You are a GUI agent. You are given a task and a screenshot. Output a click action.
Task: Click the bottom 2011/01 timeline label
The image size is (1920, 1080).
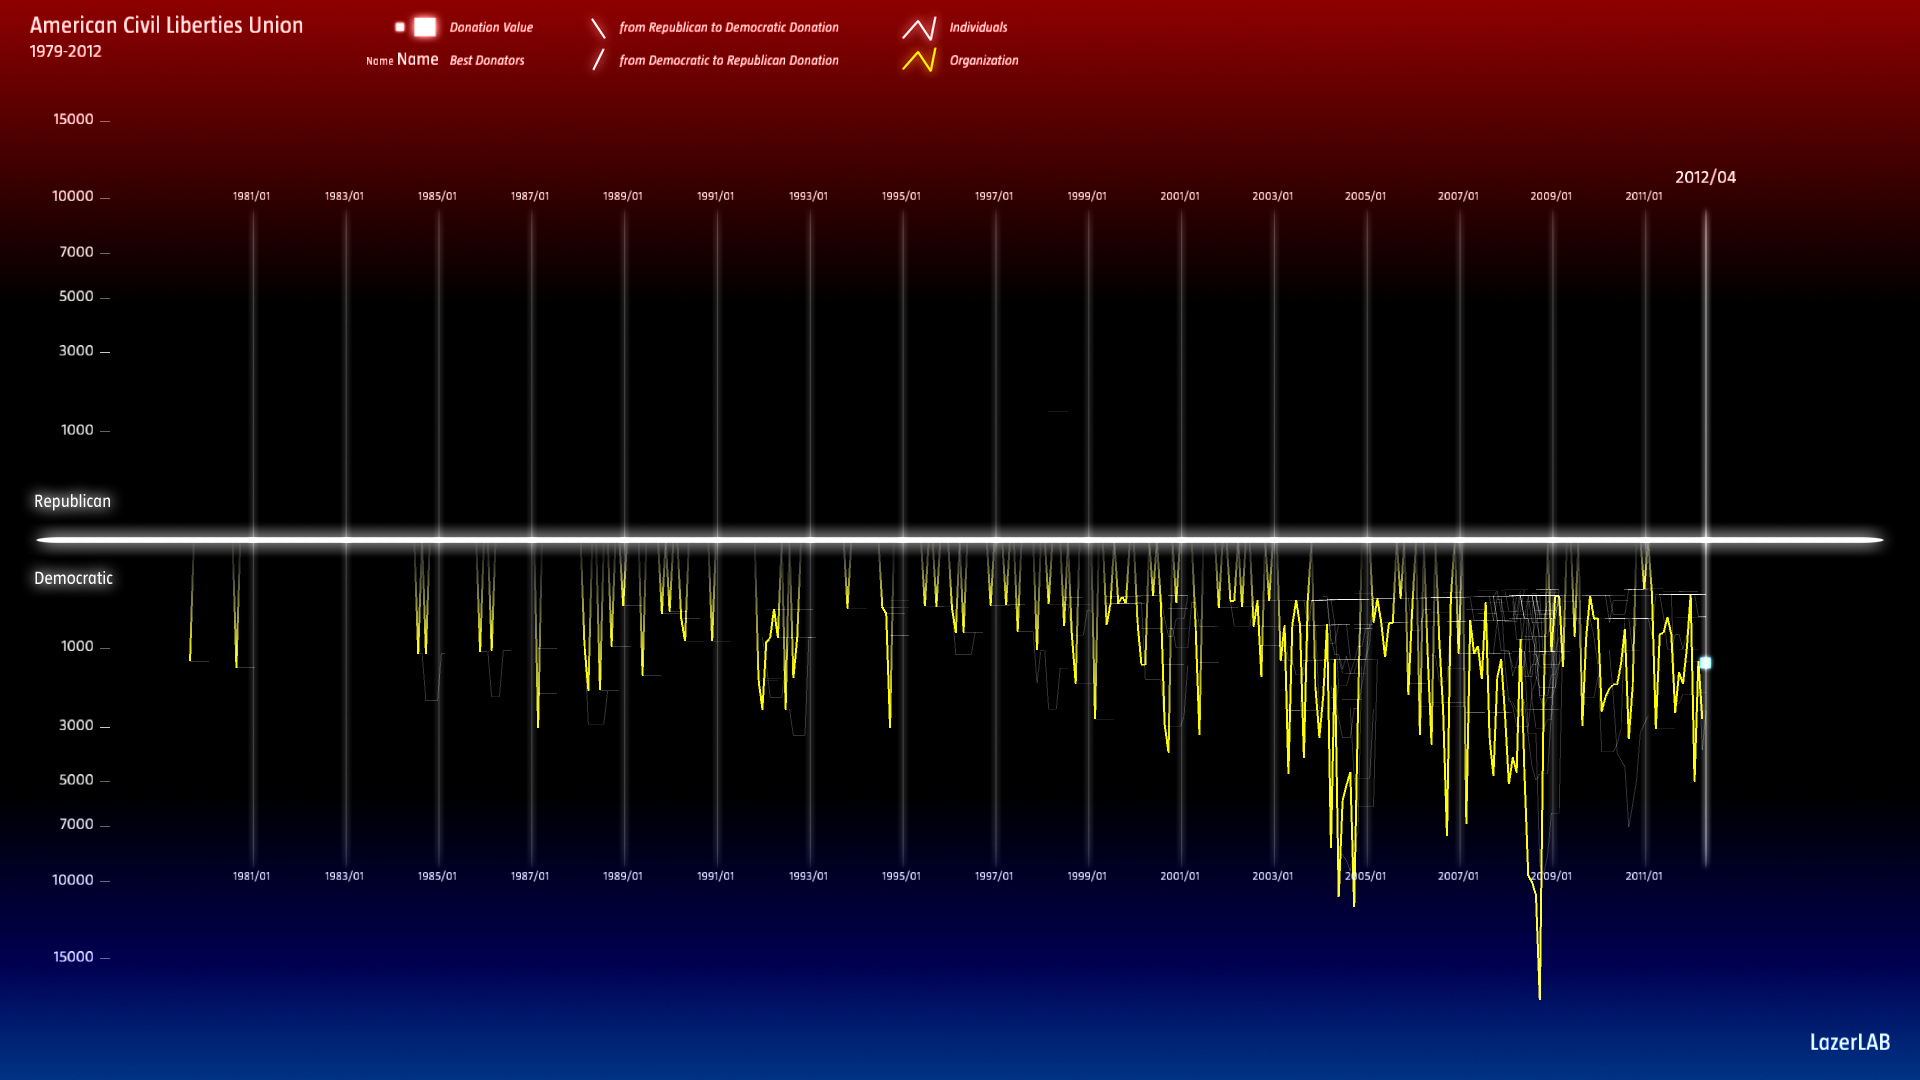(x=1643, y=876)
